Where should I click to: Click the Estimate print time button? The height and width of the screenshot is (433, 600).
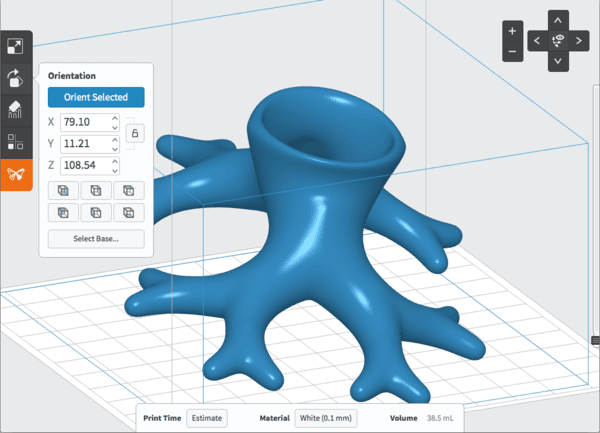[207, 417]
